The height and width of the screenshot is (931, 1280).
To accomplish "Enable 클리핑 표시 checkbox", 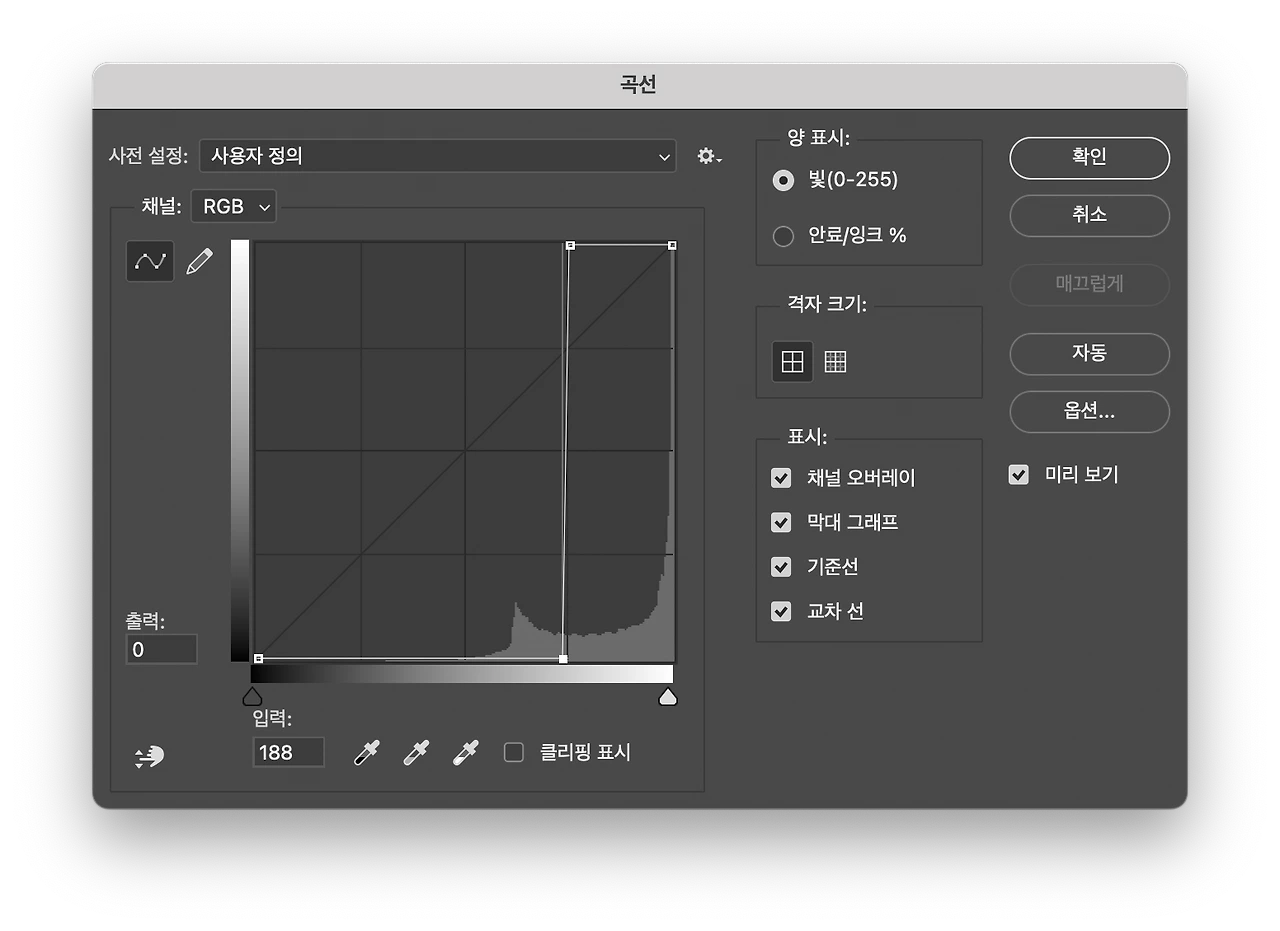I will [x=514, y=752].
